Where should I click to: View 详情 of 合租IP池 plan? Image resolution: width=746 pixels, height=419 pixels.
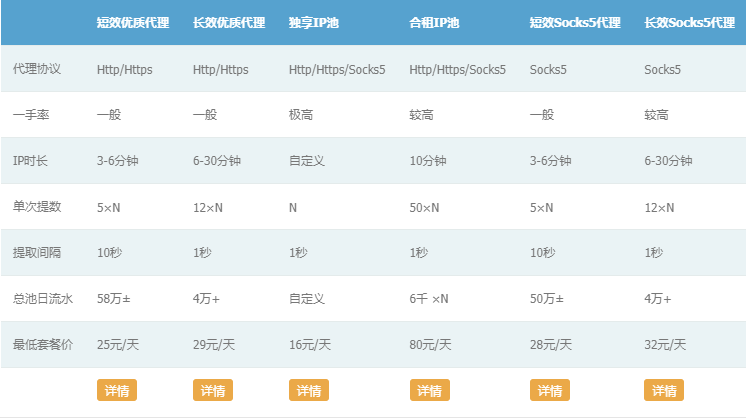click(430, 390)
